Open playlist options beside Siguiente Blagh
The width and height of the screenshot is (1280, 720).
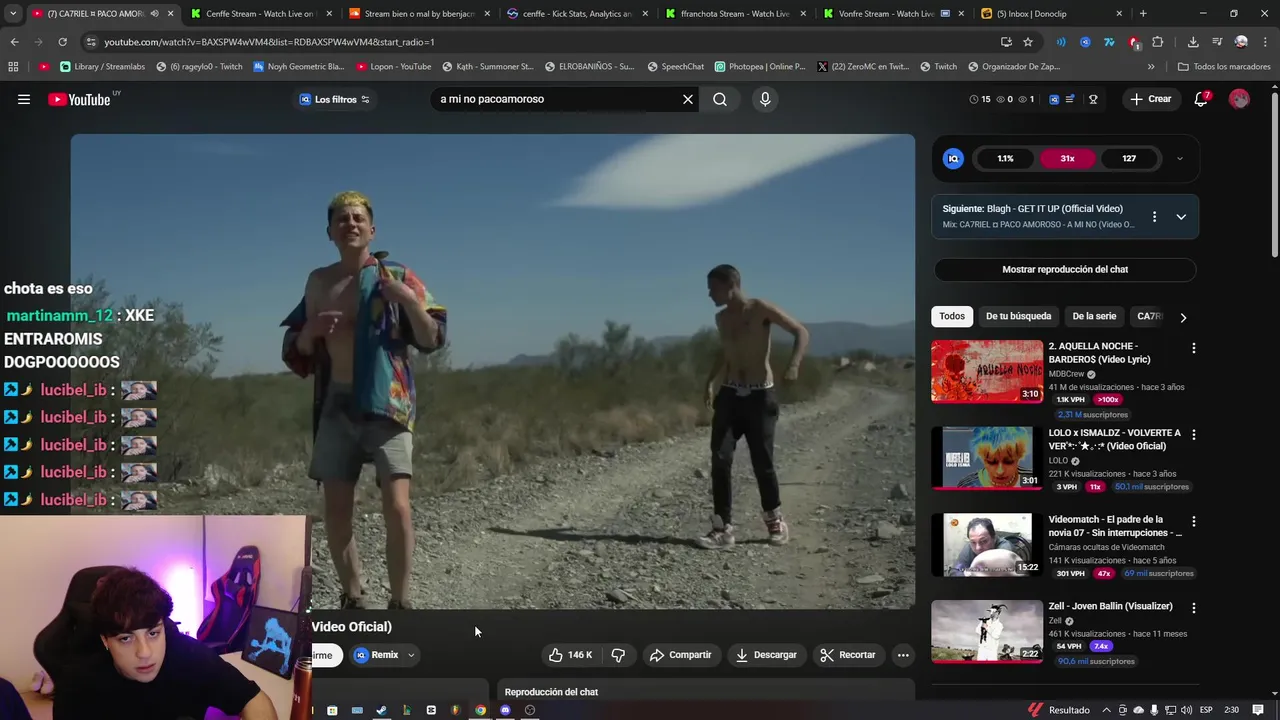[1154, 217]
